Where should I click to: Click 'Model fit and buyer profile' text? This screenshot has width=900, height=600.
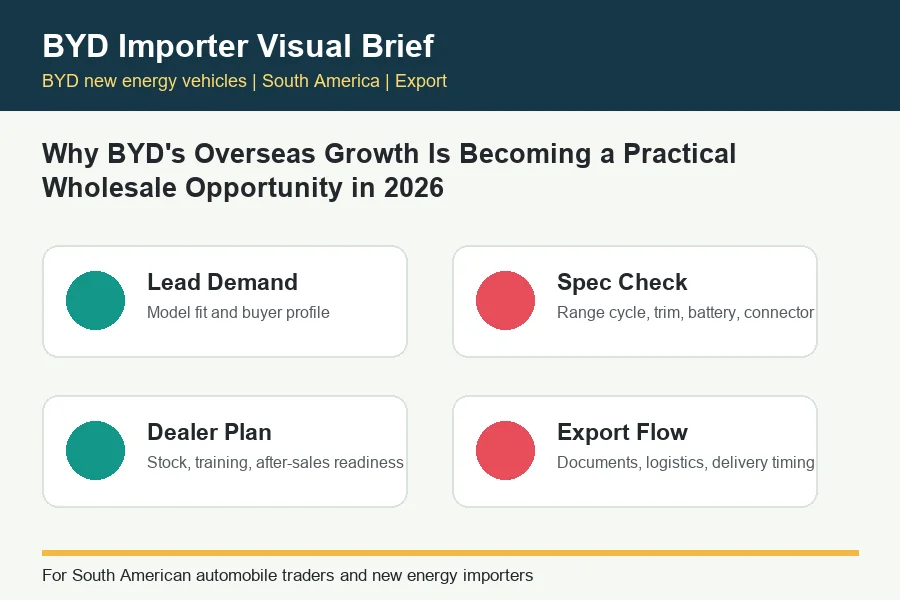click(238, 312)
